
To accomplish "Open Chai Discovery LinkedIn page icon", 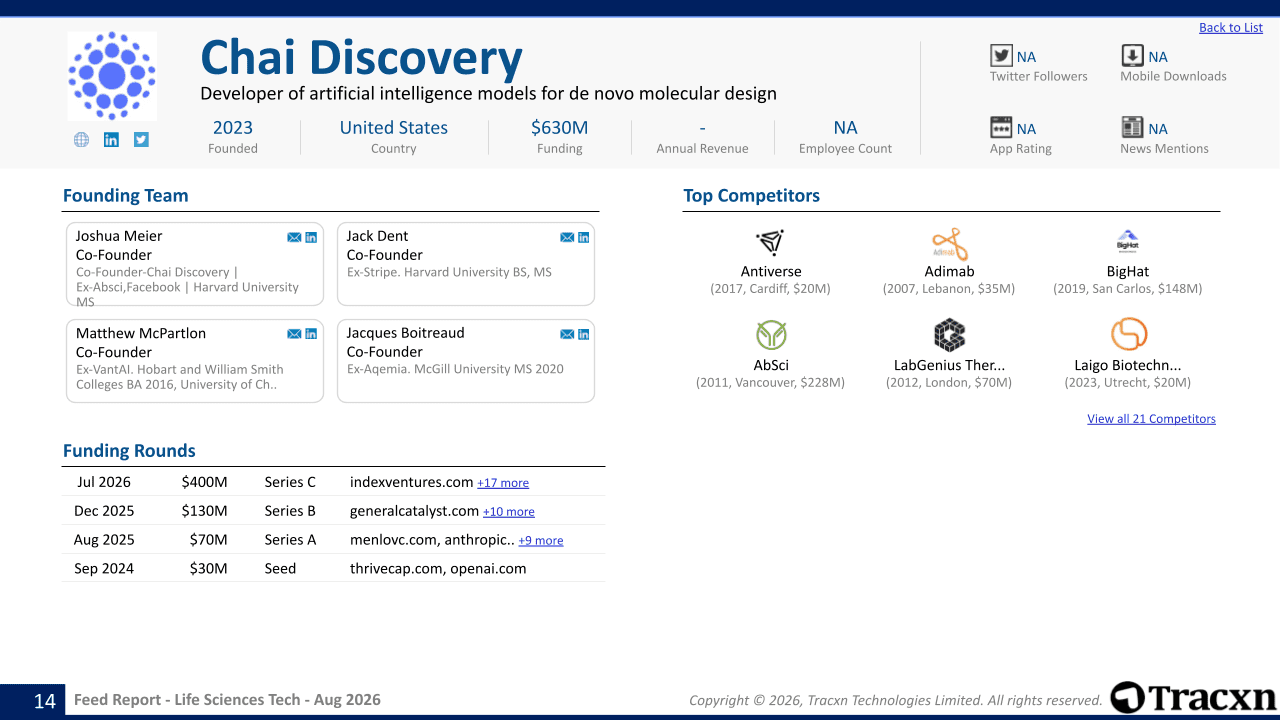I will pyautogui.click(x=111, y=140).
